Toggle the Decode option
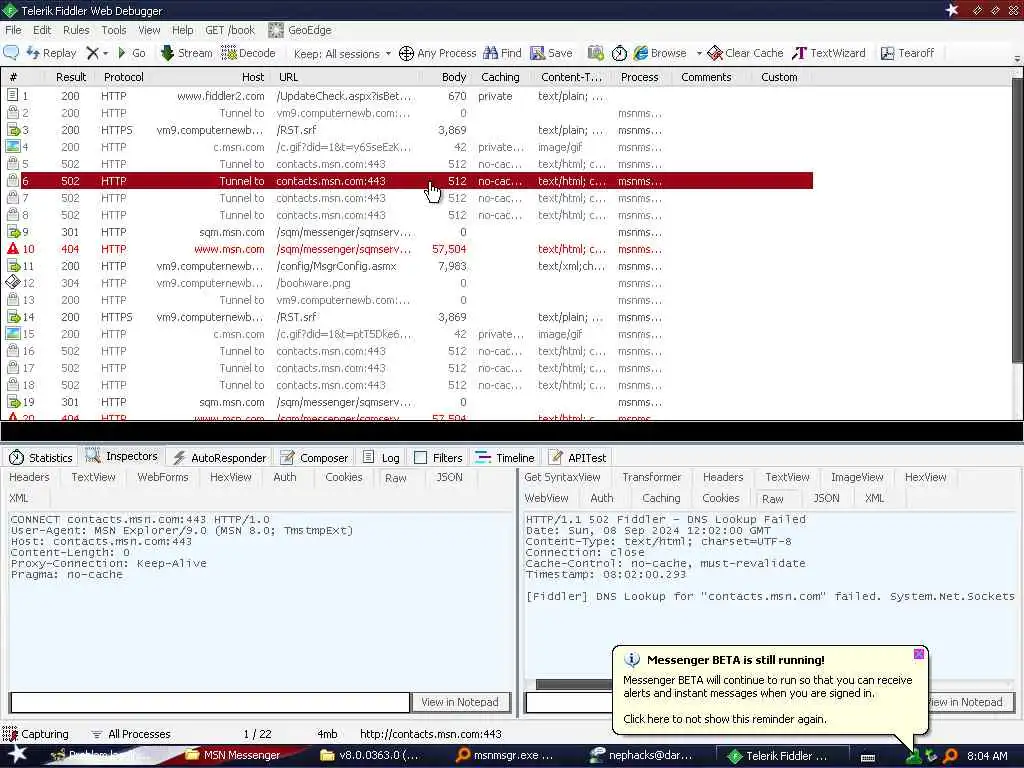The height and width of the screenshot is (768, 1024). (x=248, y=53)
